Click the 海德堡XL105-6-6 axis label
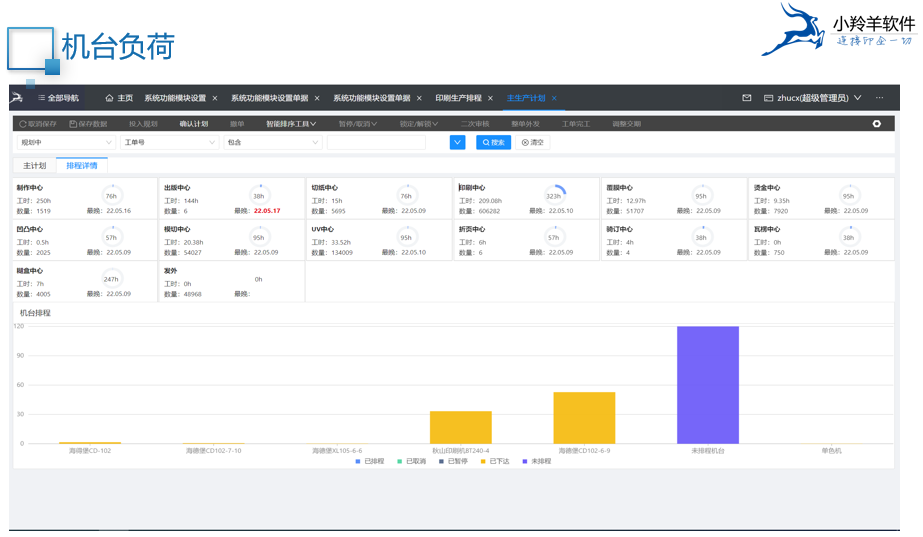Viewport: 923px width, 537px height. pyautogui.click(x=337, y=450)
